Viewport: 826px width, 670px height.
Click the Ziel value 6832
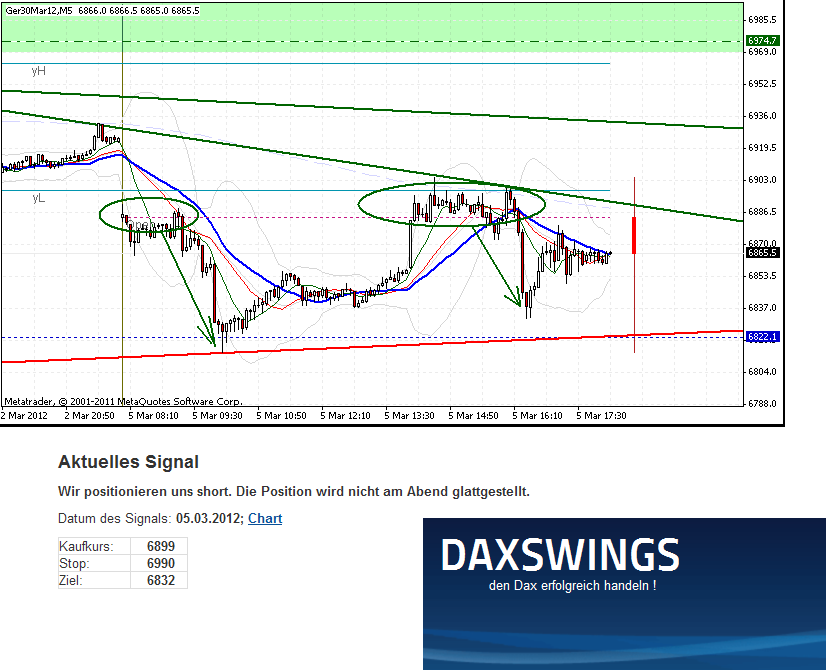[161, 580]
